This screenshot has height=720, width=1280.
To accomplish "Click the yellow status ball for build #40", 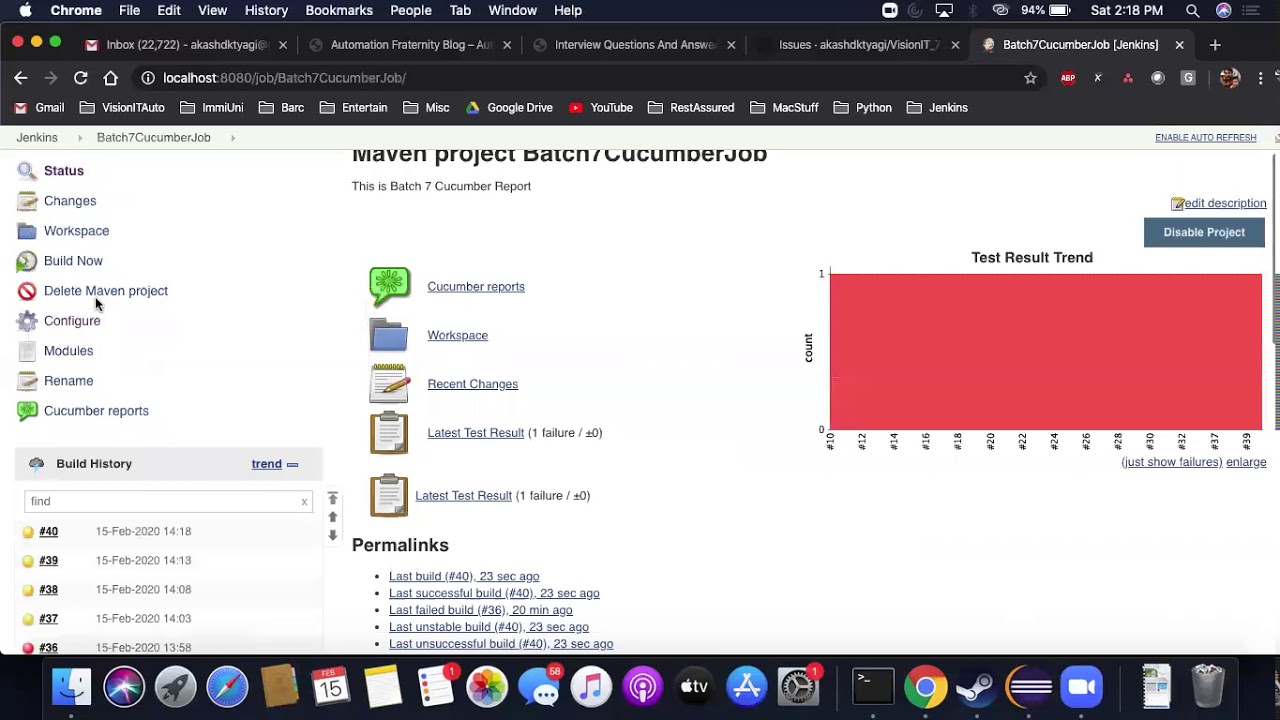I will [x=28, y=532].
